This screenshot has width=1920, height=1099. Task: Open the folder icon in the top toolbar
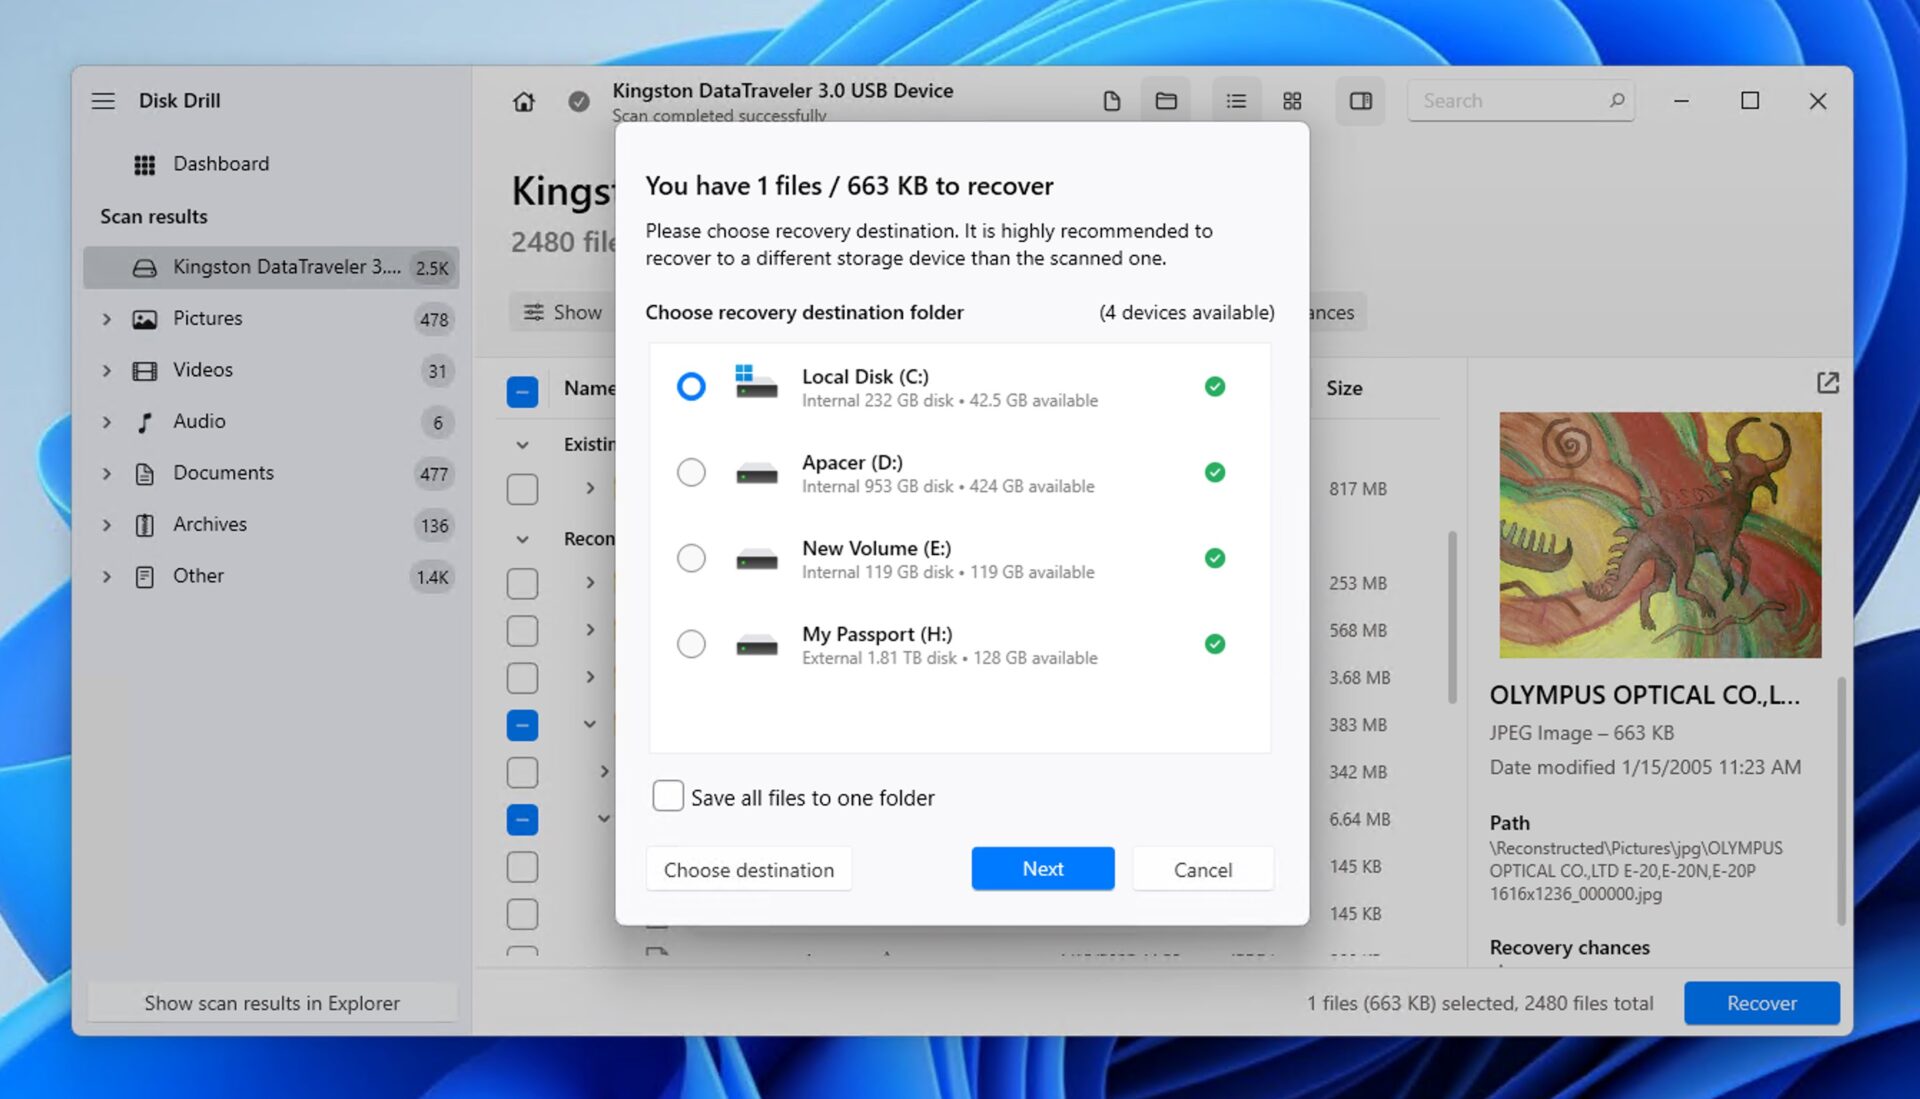[1166, 100]
